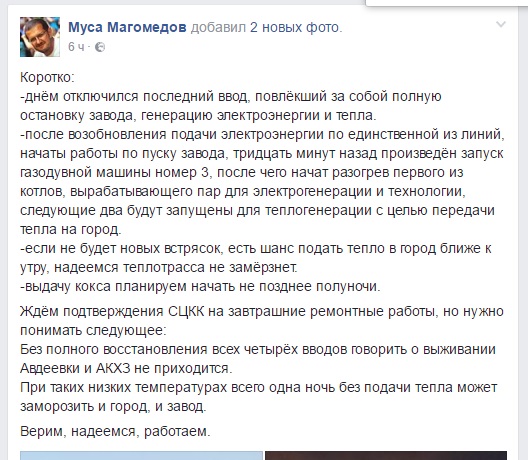Click the 'Авдеевки и АКХЗ не приходится' line
Screen dimensions: 528x460
(126, 368)
